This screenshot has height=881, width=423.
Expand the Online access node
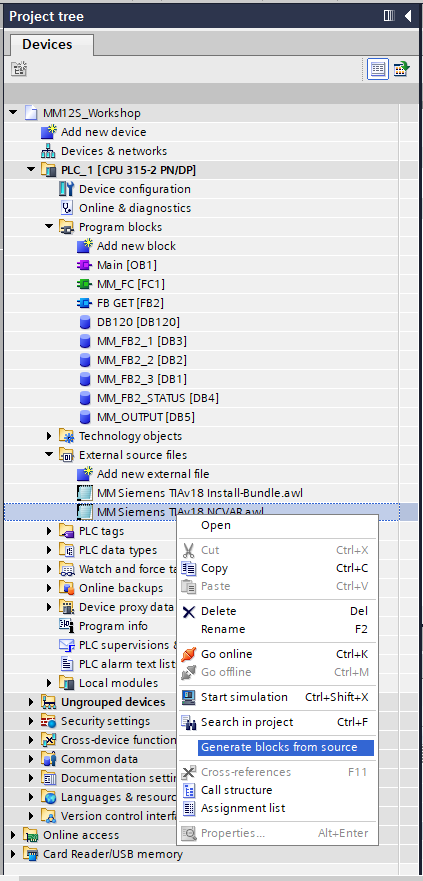click(13, 835)
